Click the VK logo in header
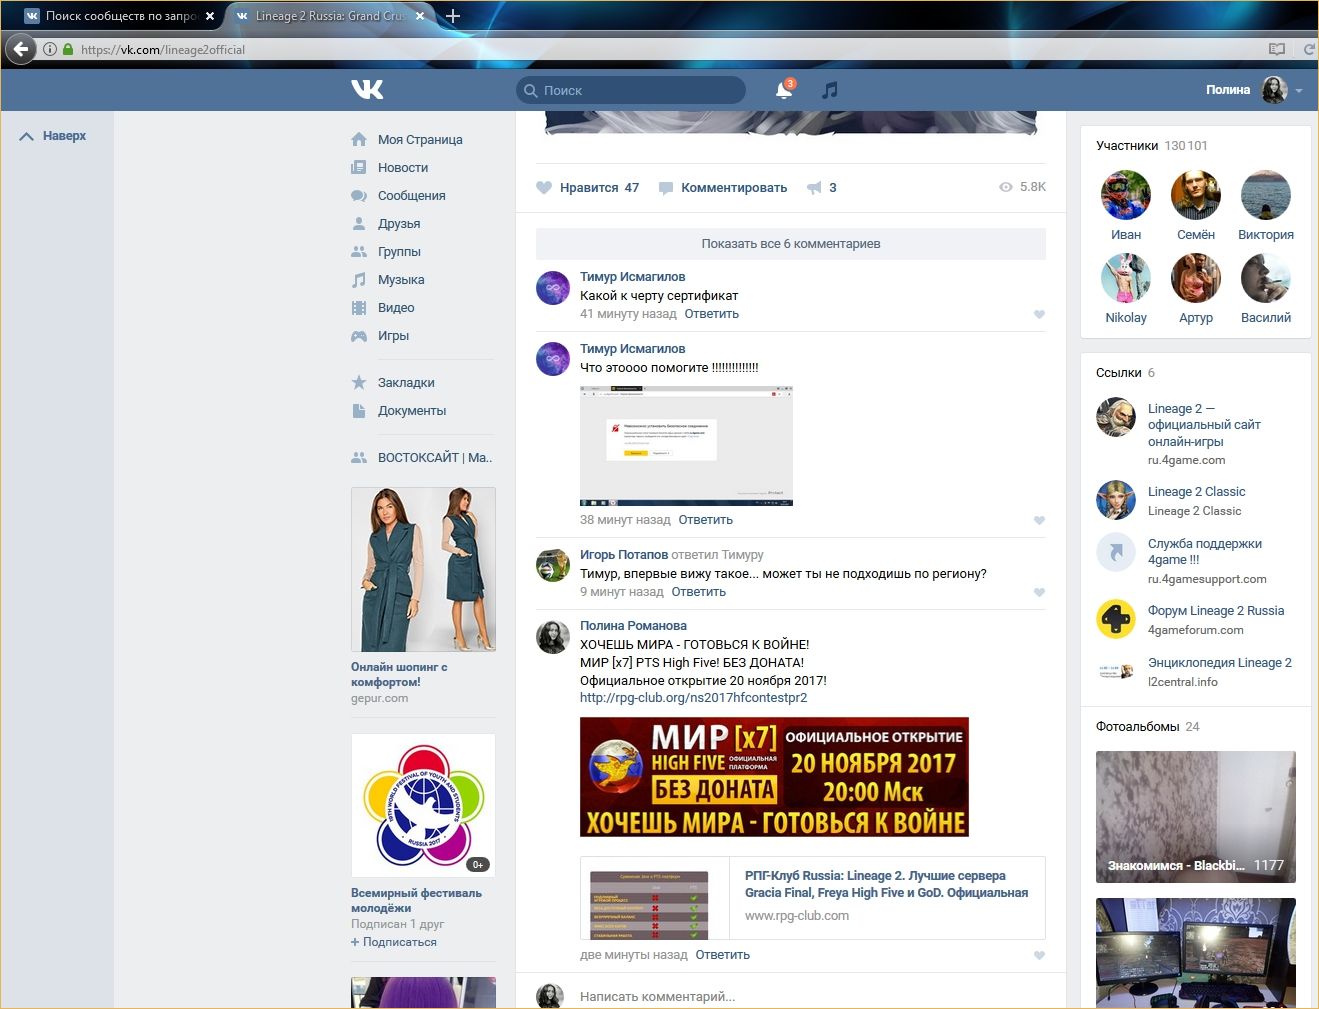Image resolution: width=1319 pixels, height=1009 pixels. click(x=367, y=90)
